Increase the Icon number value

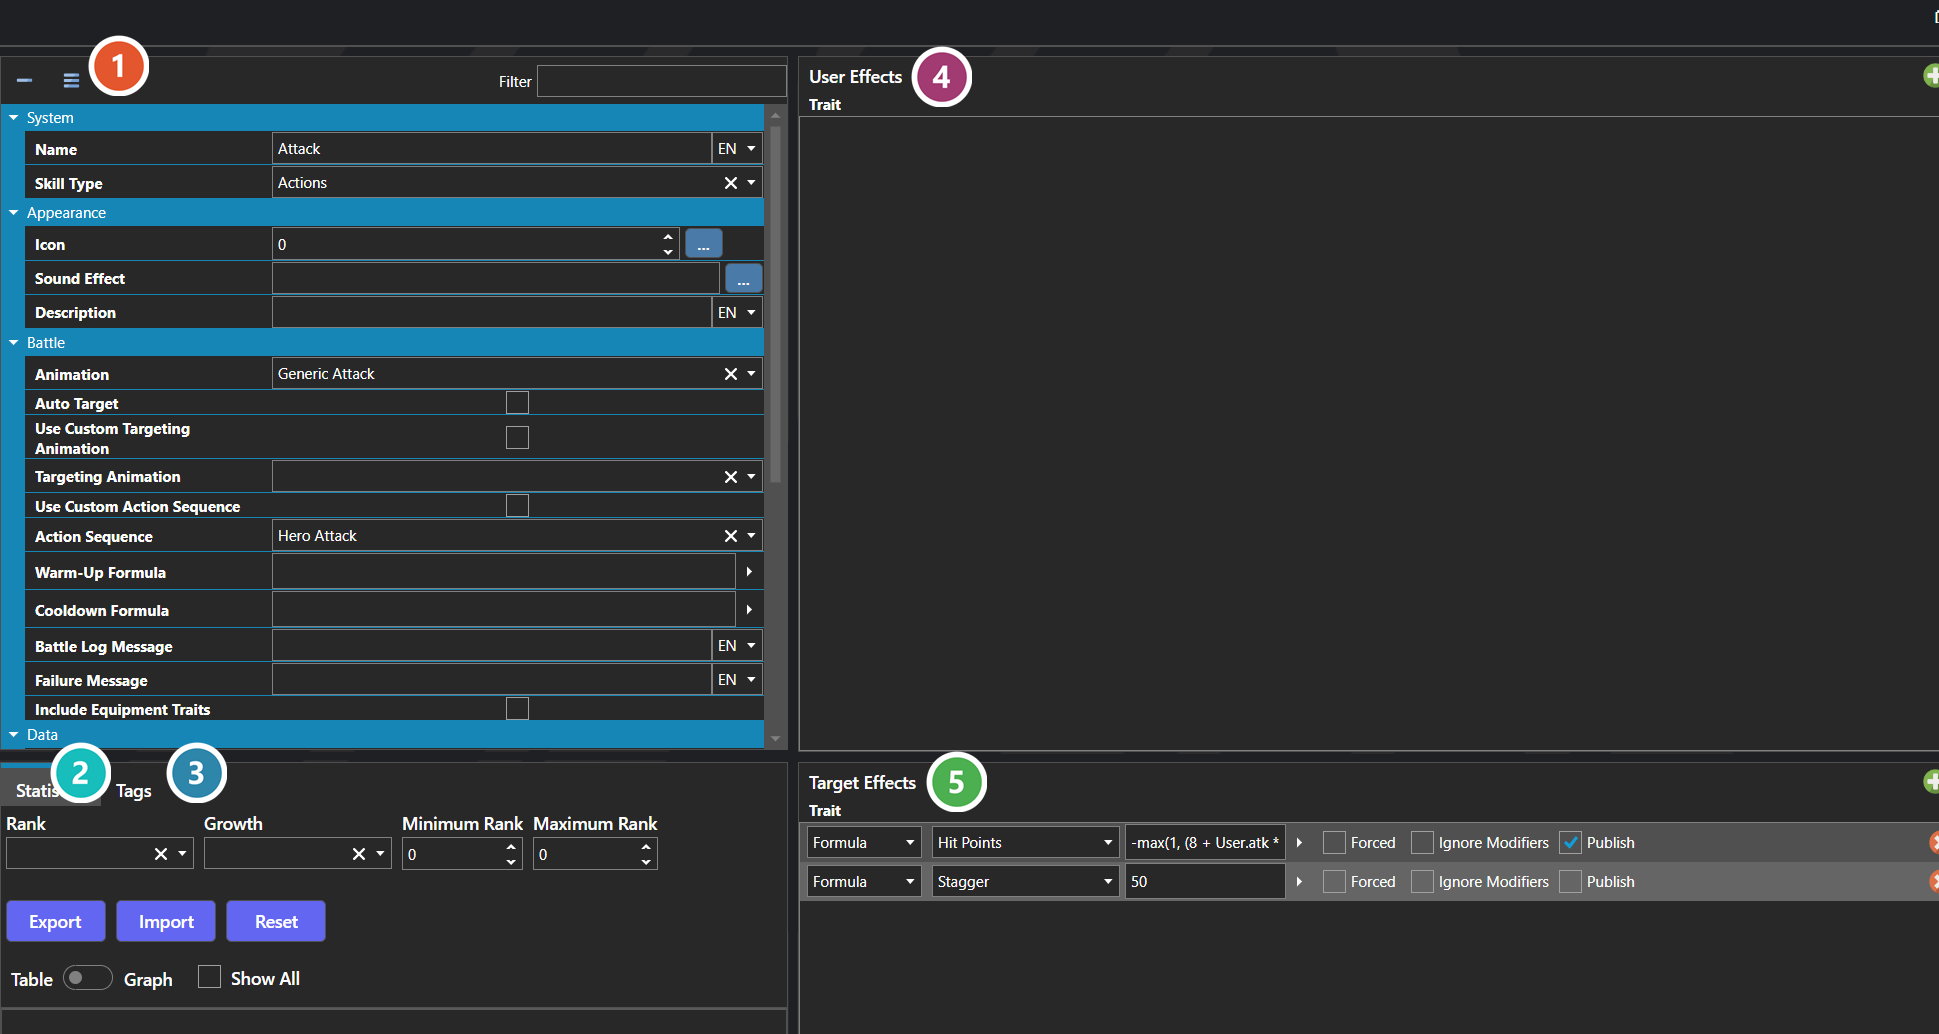point(668,237)
